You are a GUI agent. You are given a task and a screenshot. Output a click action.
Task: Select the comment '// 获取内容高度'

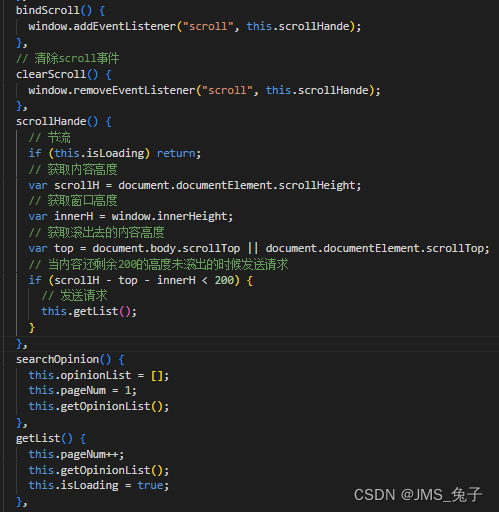[x=73, y=169]
